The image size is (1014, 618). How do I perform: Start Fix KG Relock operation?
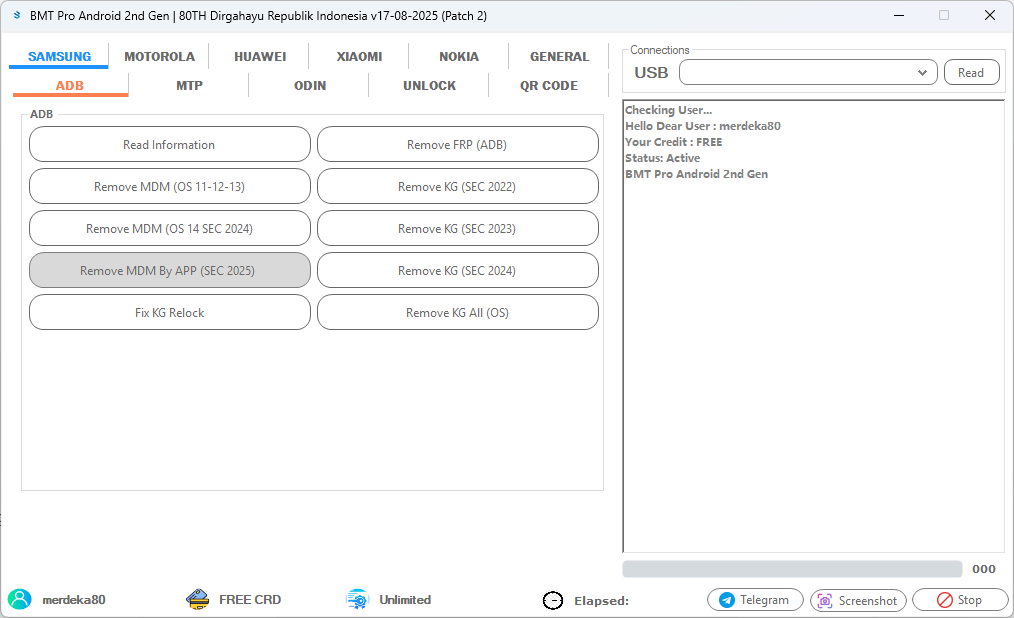169,312
